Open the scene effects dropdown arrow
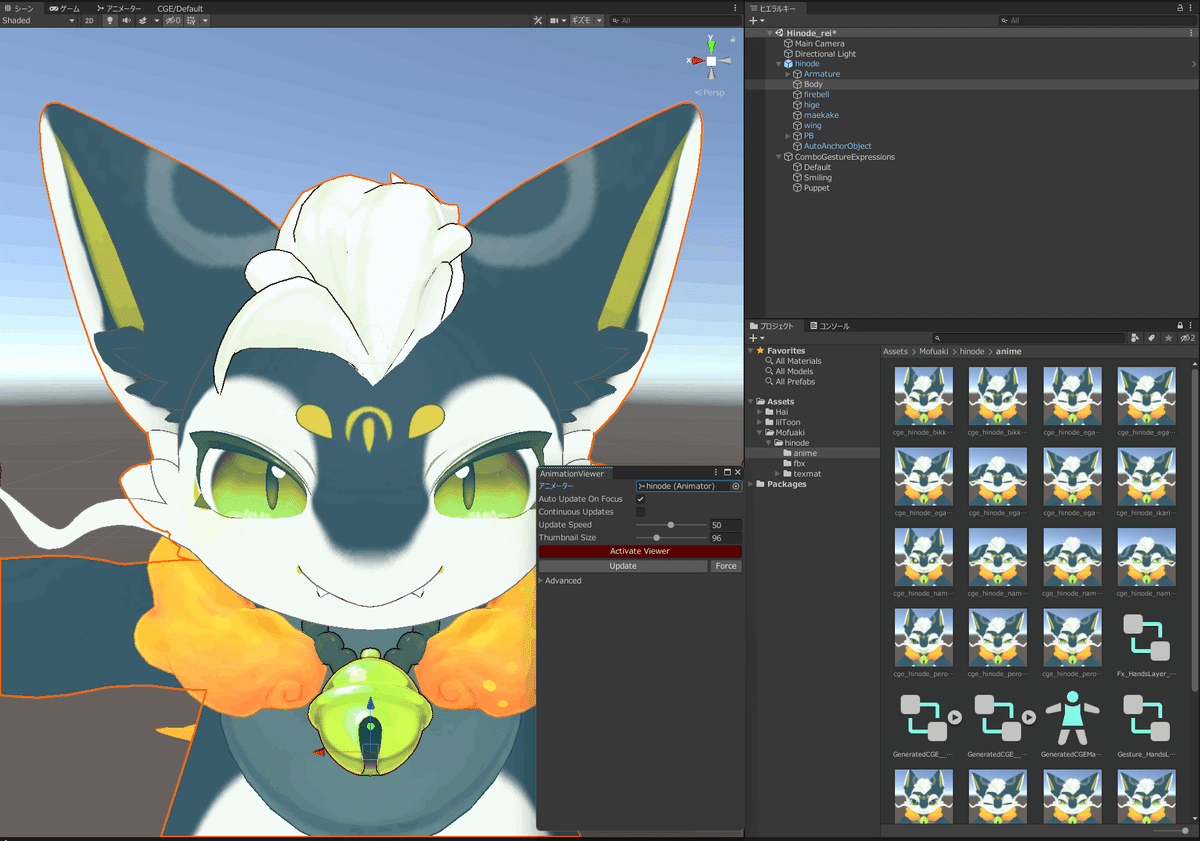The width and height of the screenshot is (1200, 841). click(x=156, y=20)
